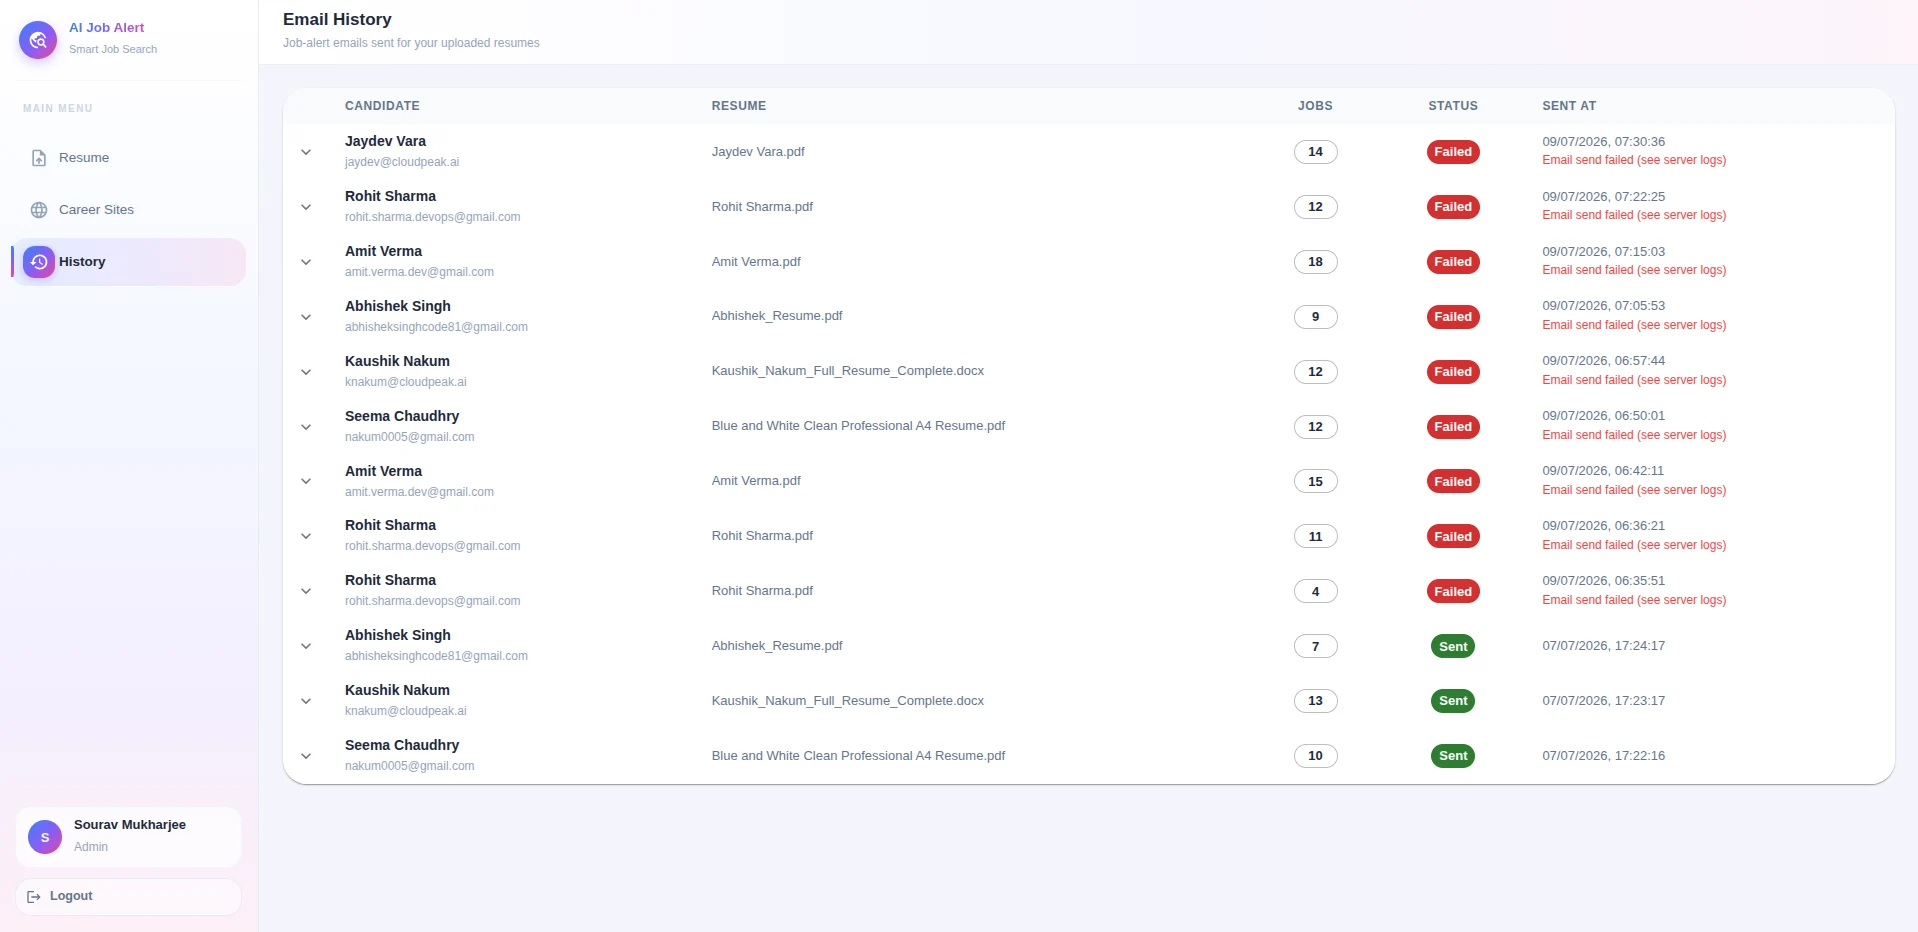
Task: Click the jobs count 15 badge
Action: click(x=1315, y=481)
